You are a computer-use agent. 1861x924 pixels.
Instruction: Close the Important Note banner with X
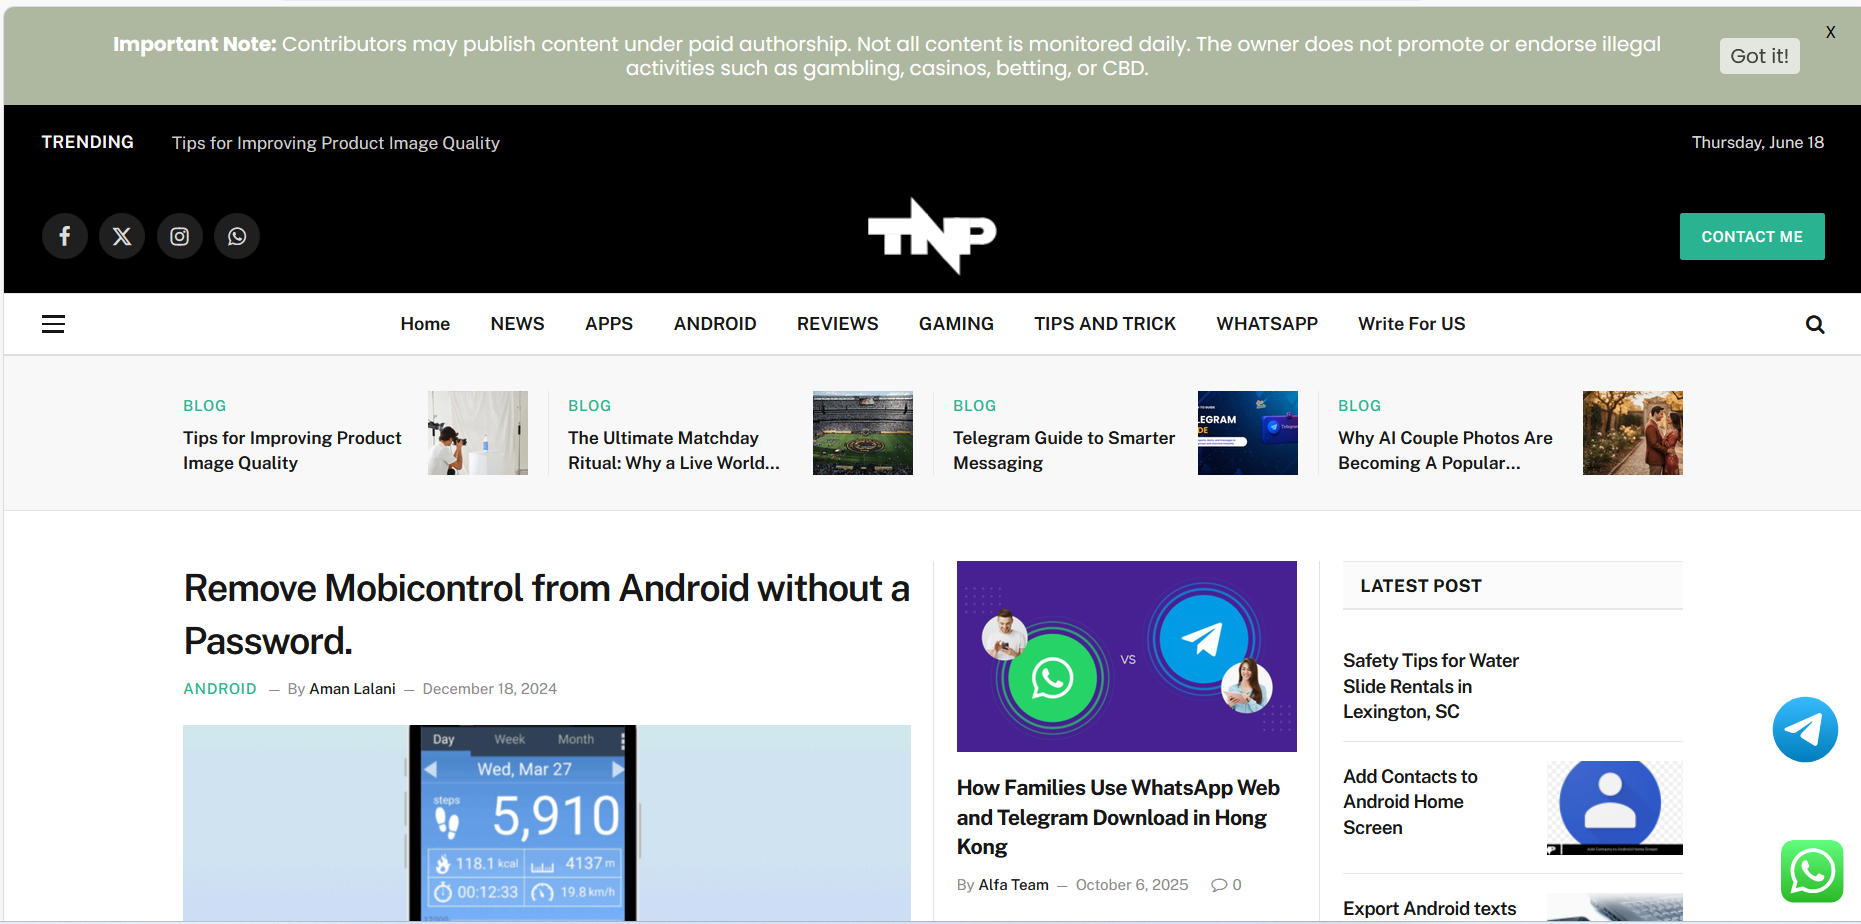coord(1830,32)
